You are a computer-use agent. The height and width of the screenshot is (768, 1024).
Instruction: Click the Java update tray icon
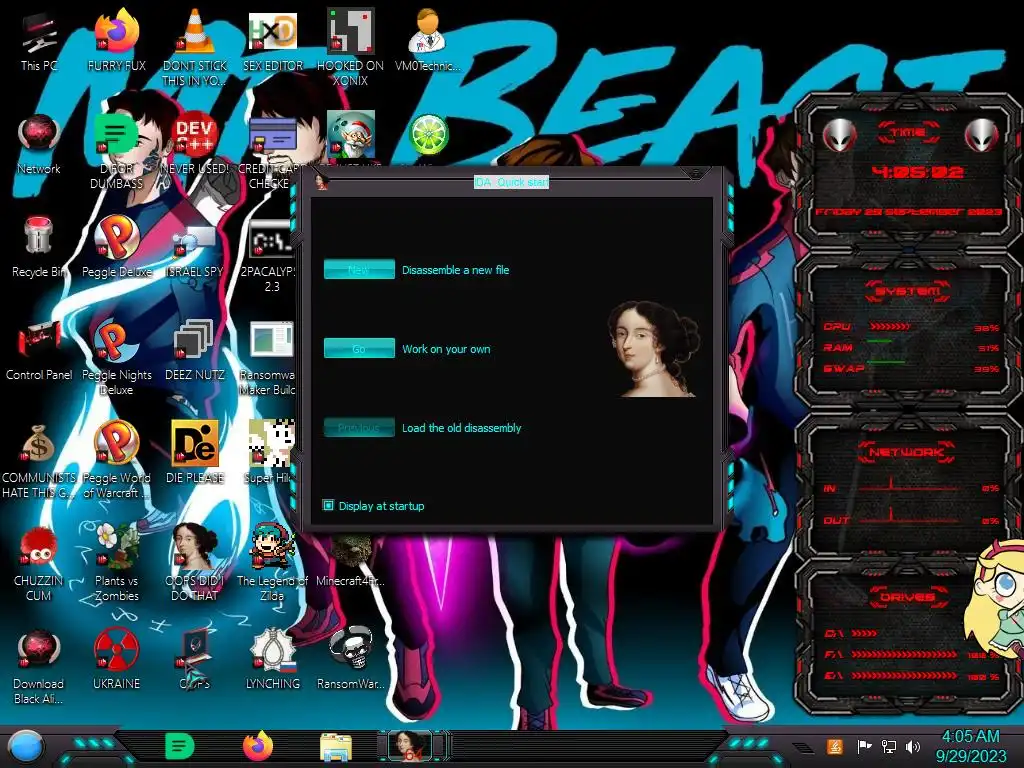click(x=835, y=746)
